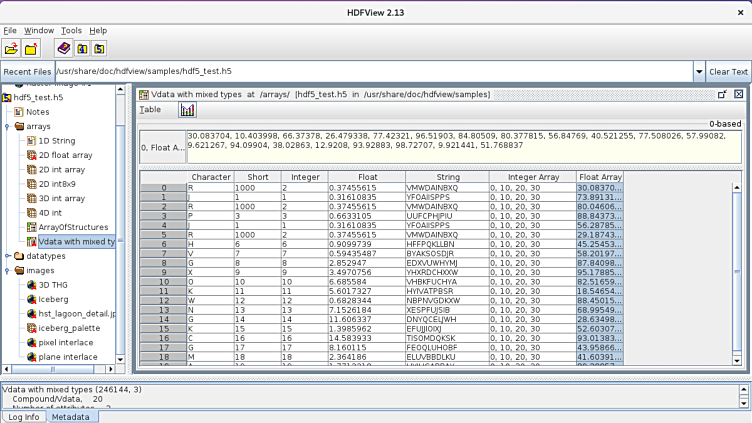Open the iceberg_palette item
The image size is (752, 423).
tap(69, 327)
